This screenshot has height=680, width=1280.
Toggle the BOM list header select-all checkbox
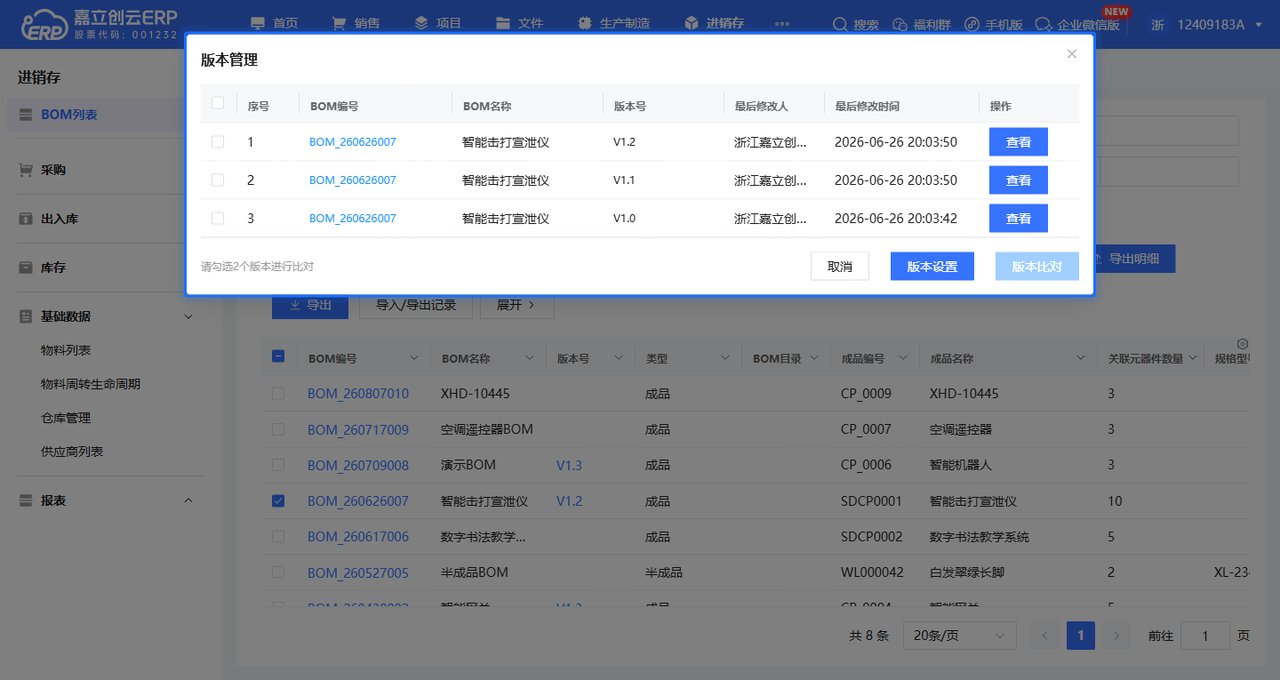278,357
